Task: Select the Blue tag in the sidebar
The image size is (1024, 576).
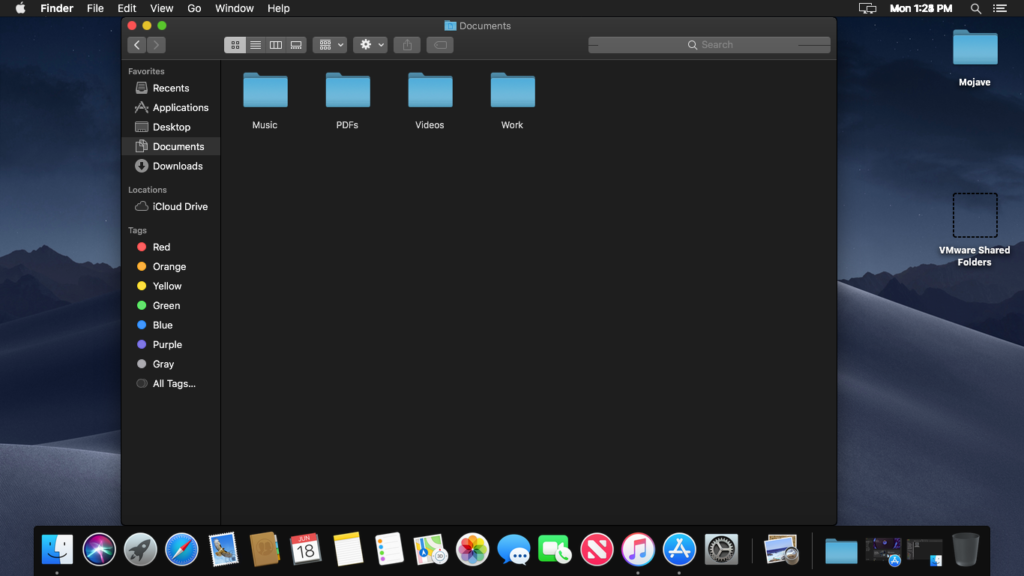Action: coord(163,324)
